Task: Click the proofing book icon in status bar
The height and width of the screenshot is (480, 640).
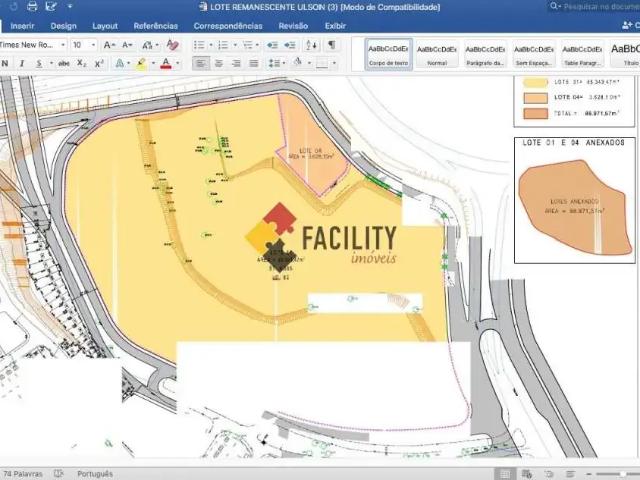Action: tap(59, 474)
